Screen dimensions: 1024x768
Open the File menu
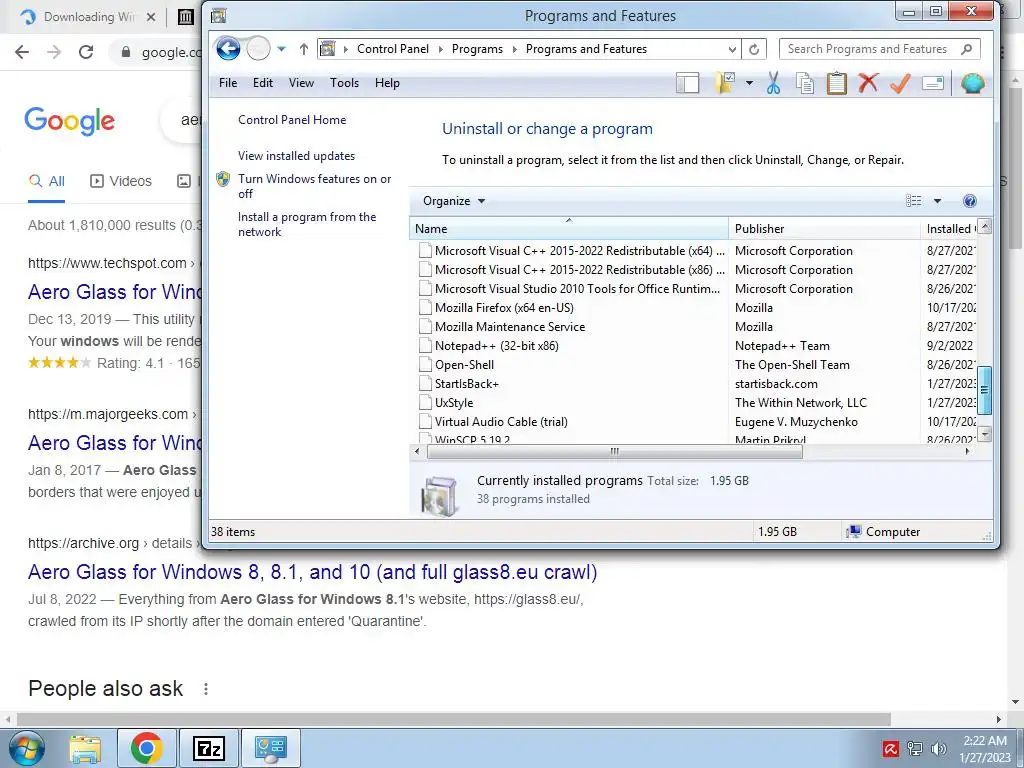228,83
